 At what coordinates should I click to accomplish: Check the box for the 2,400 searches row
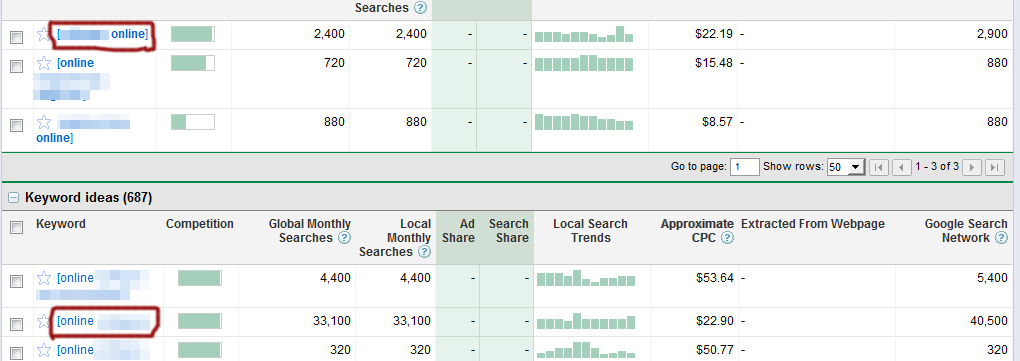(16, 38)
